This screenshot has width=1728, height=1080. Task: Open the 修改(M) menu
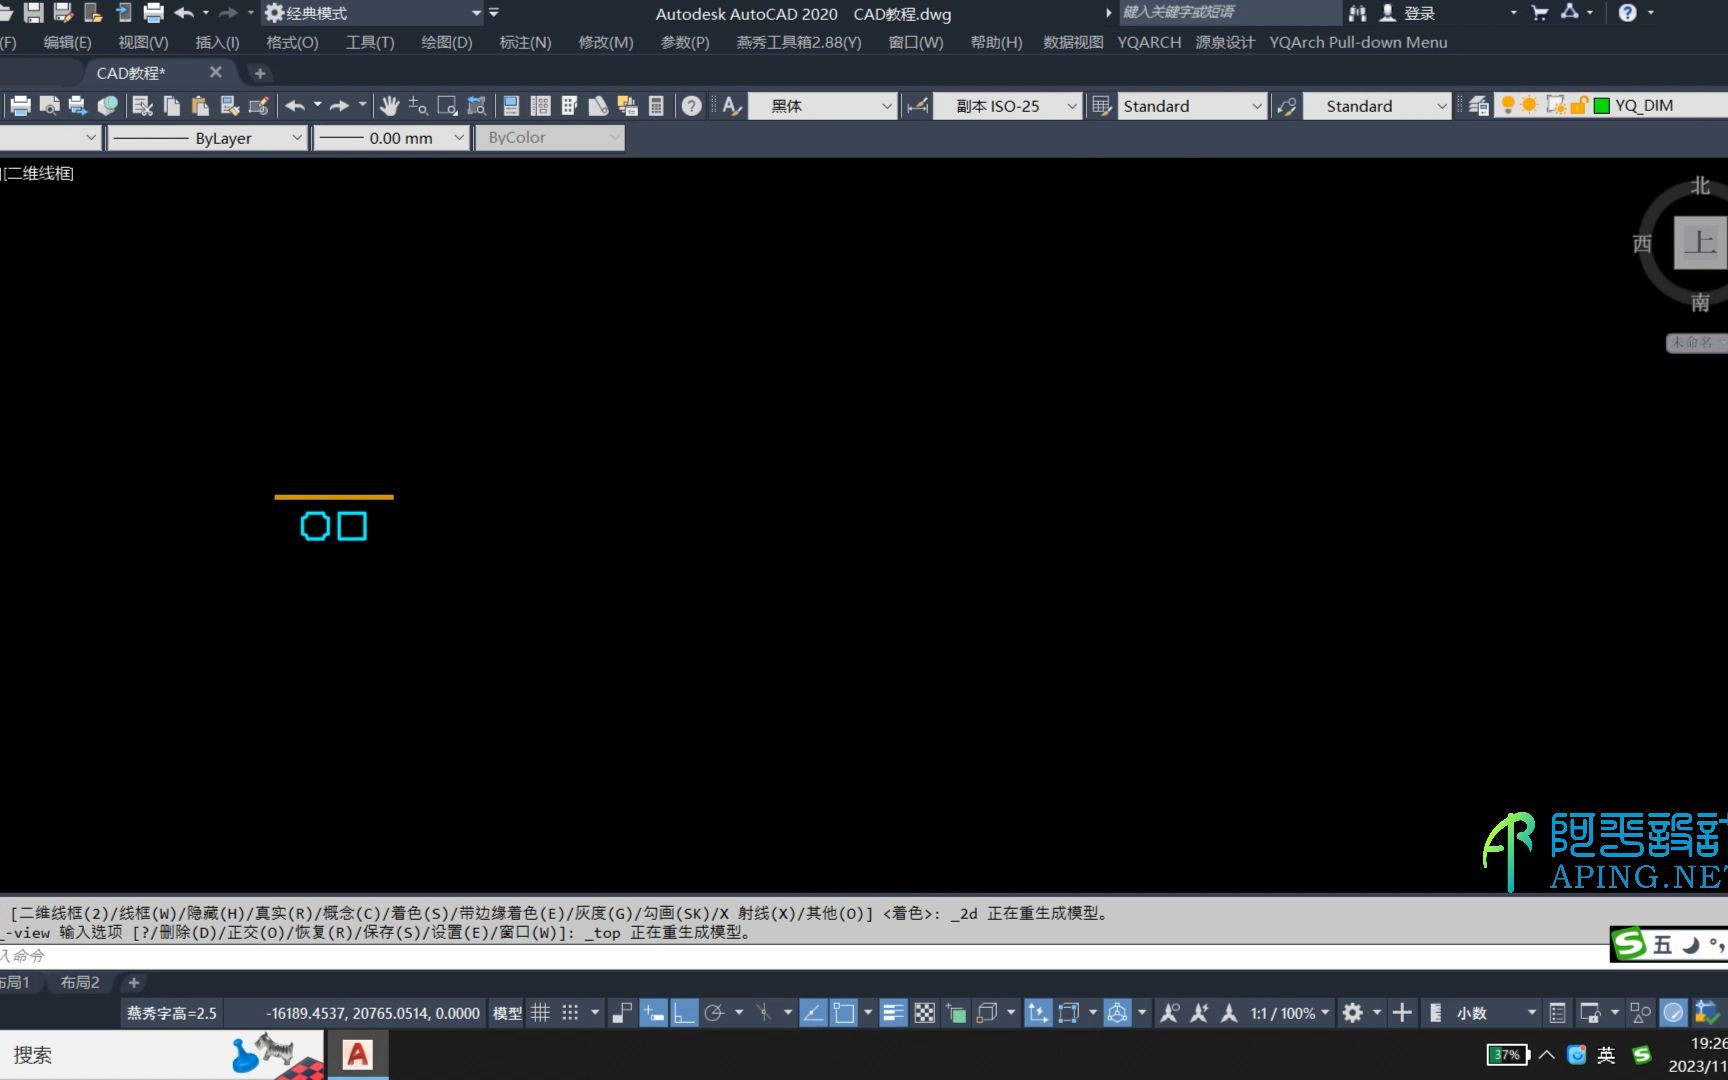point(606,42)
